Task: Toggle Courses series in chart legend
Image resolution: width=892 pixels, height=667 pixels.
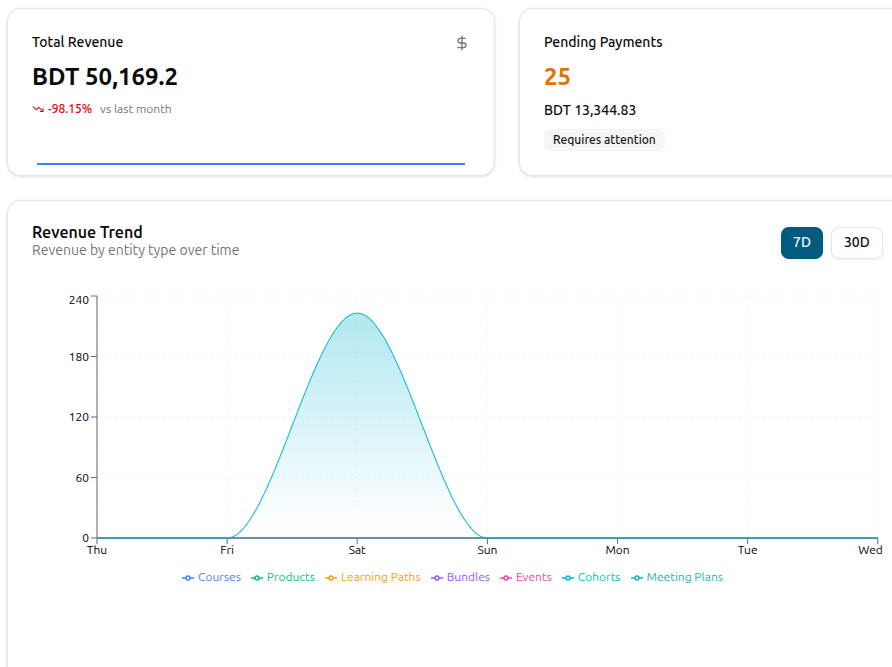Action: [211, 577]
